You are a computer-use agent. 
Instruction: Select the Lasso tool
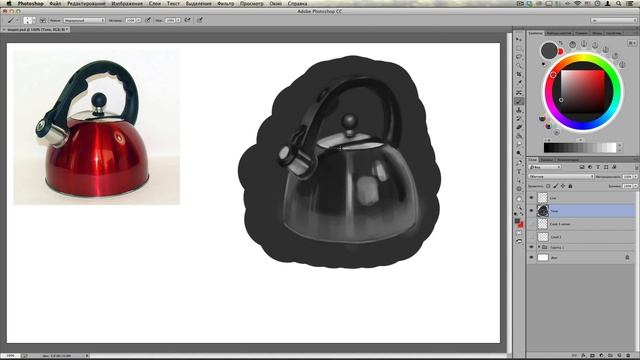click(x=519, y=57)
